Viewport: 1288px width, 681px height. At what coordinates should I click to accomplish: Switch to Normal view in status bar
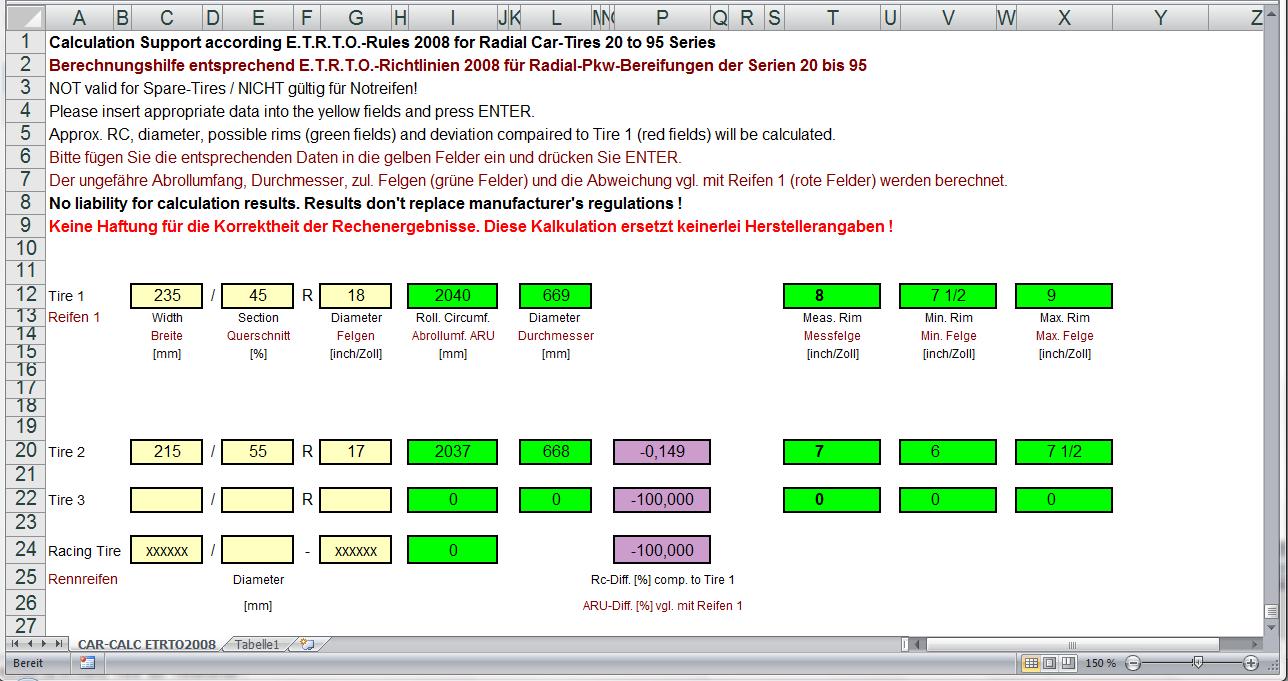(x=1031, y=663)
